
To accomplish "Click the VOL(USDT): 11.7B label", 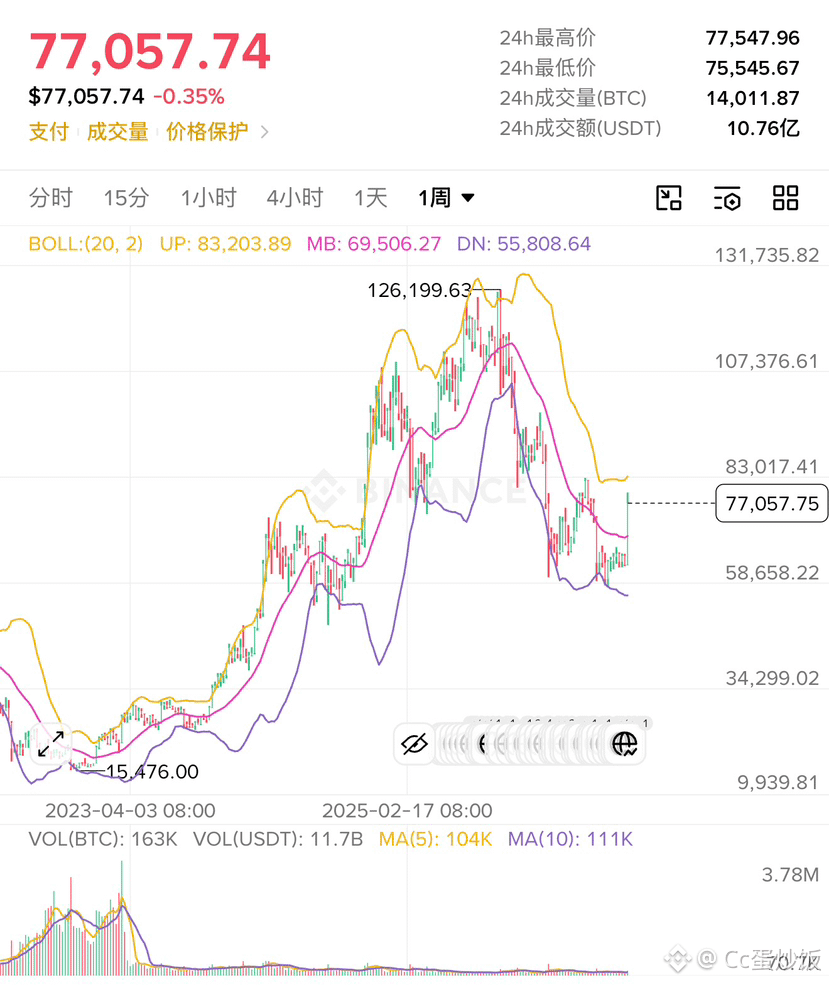I will 278,839.
